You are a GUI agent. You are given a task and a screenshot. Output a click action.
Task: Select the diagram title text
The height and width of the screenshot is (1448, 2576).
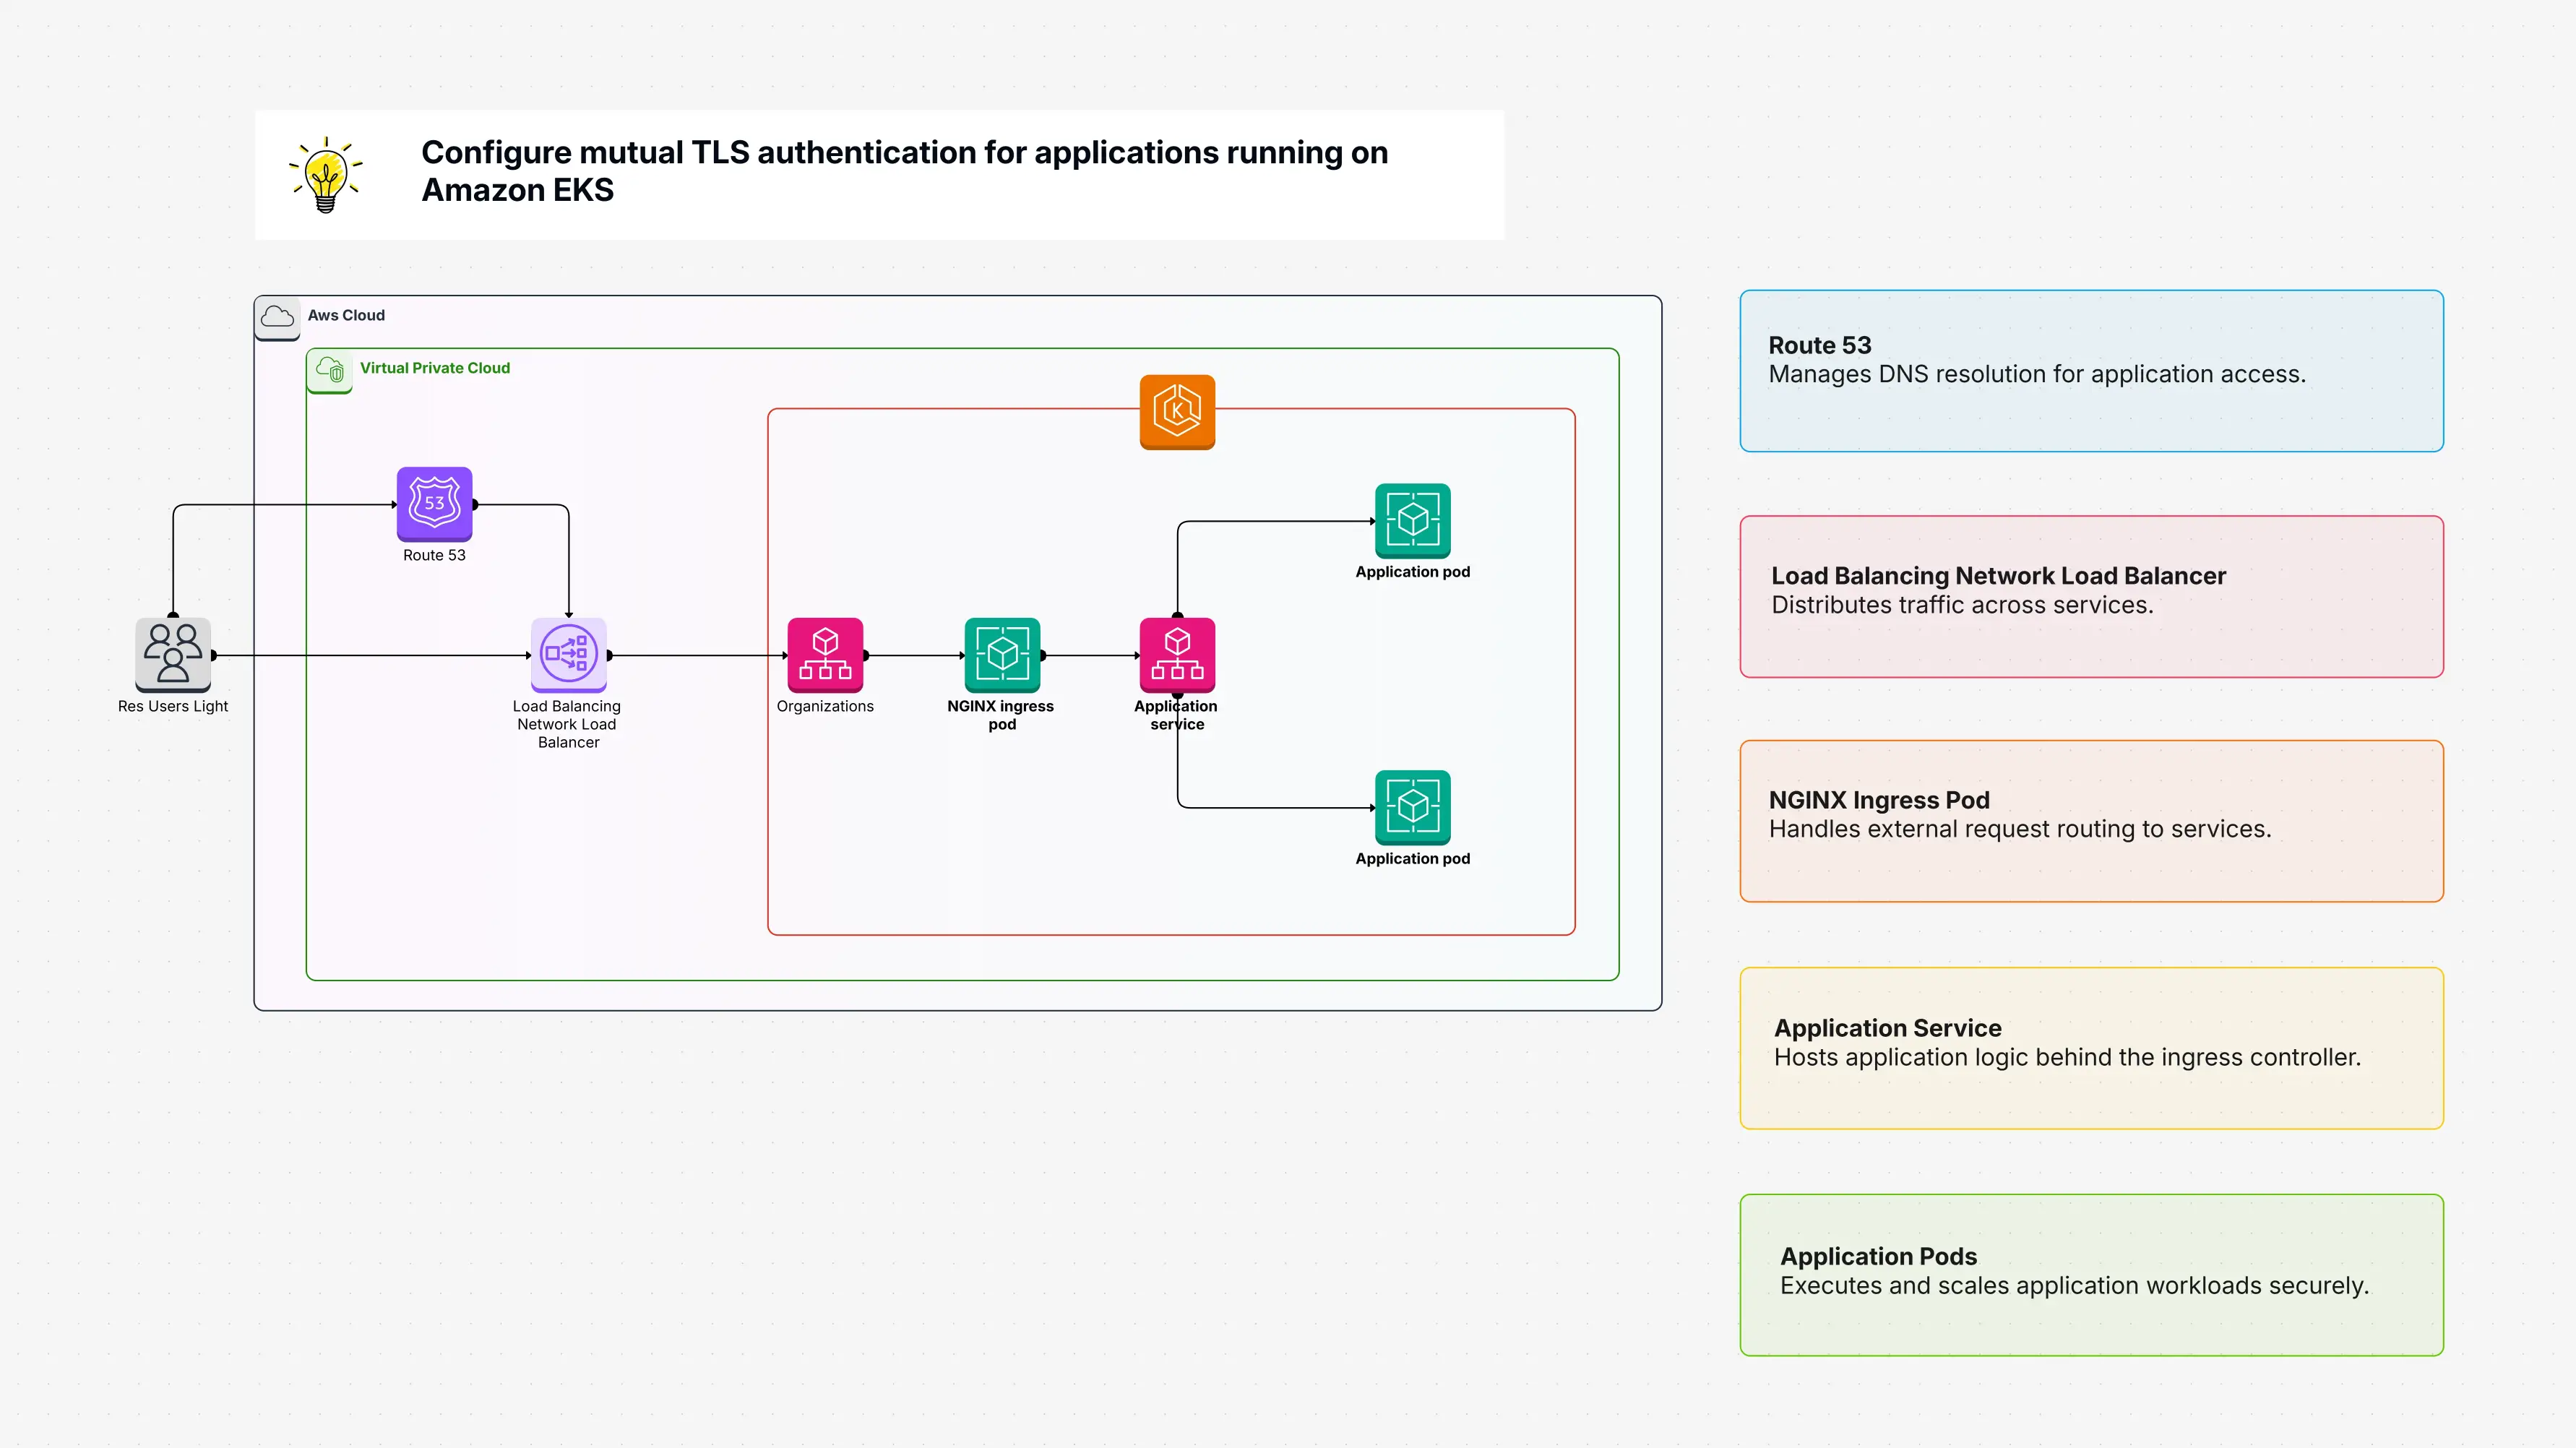pyautogui.click(x=904, y=171)
